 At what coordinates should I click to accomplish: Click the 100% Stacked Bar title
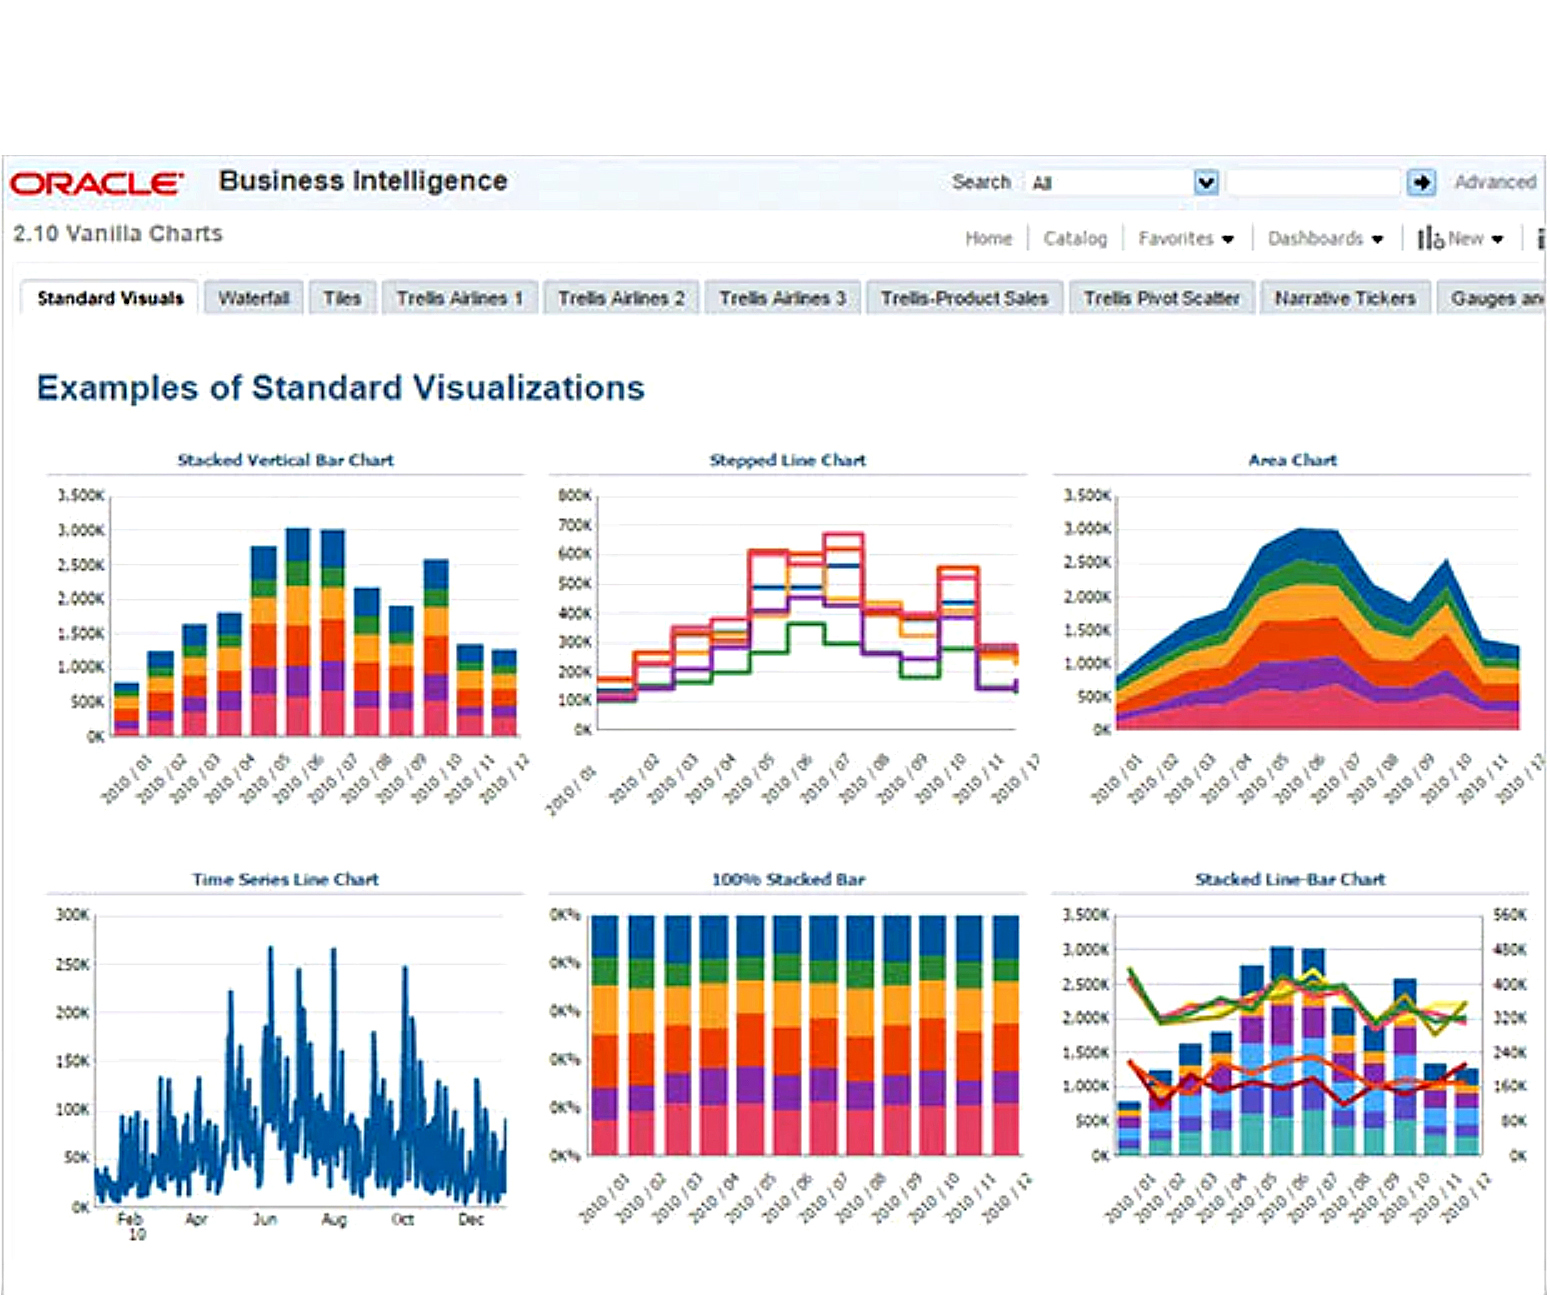click(x=788, y=879)
